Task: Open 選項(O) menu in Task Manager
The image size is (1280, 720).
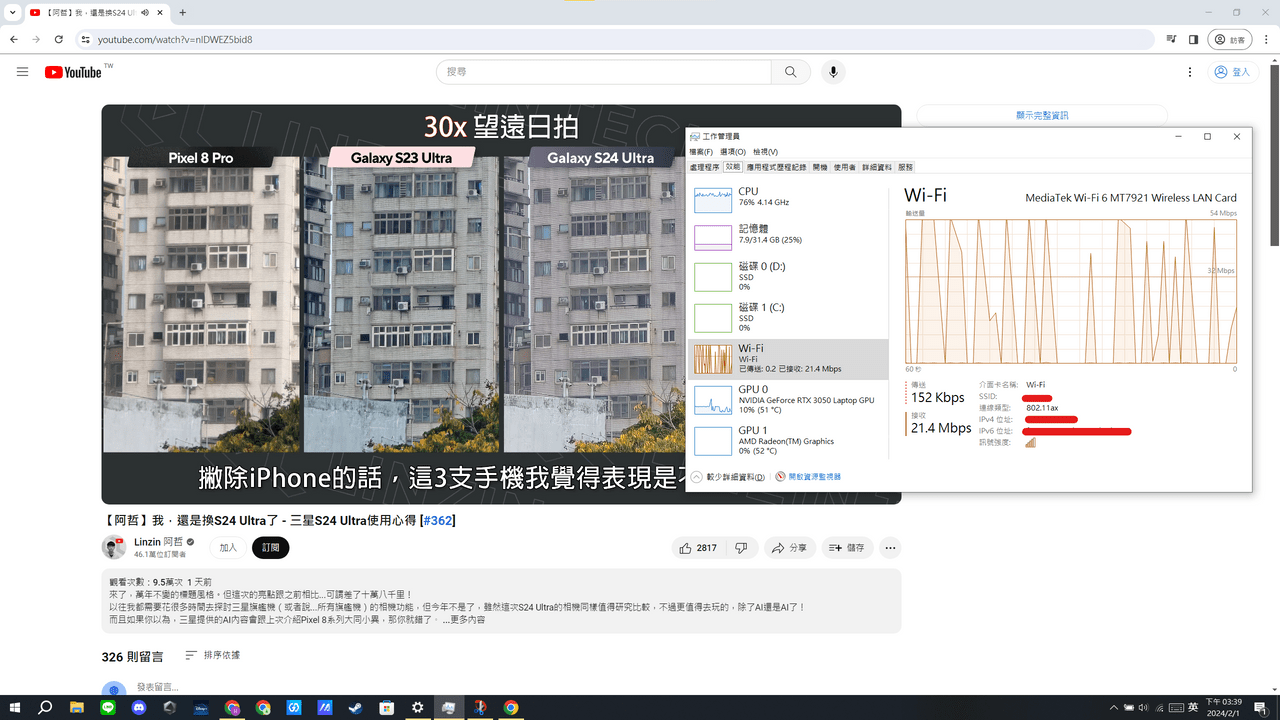Action: click(x=733, y=152)
